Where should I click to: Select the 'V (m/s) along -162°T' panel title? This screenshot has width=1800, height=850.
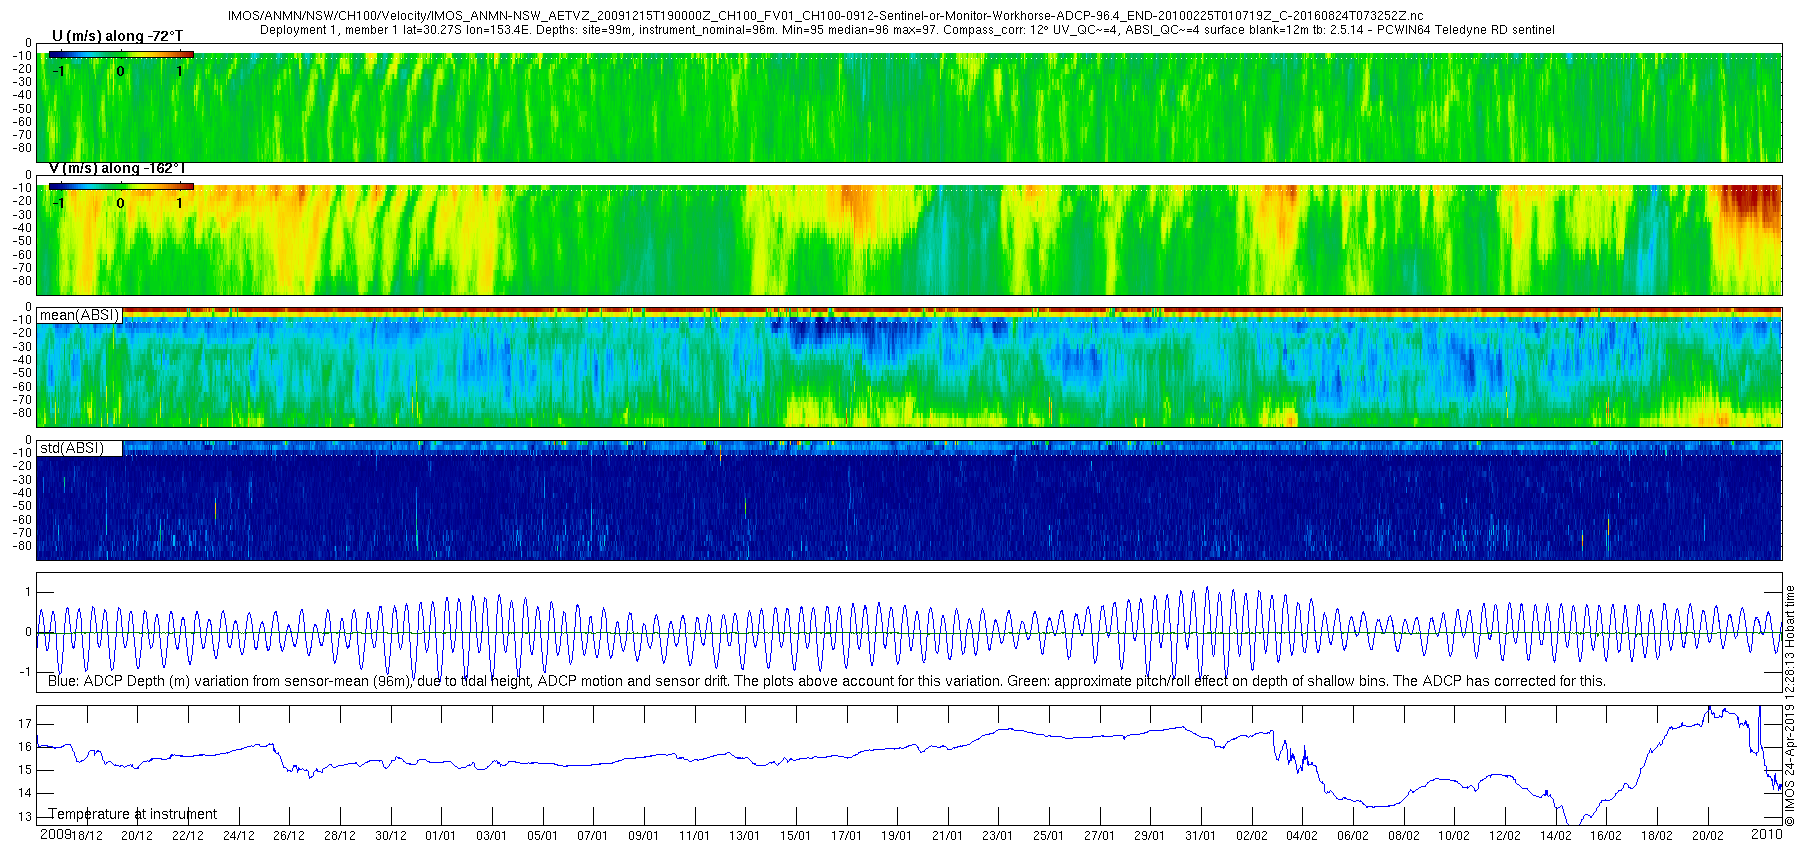click(117, 168)
